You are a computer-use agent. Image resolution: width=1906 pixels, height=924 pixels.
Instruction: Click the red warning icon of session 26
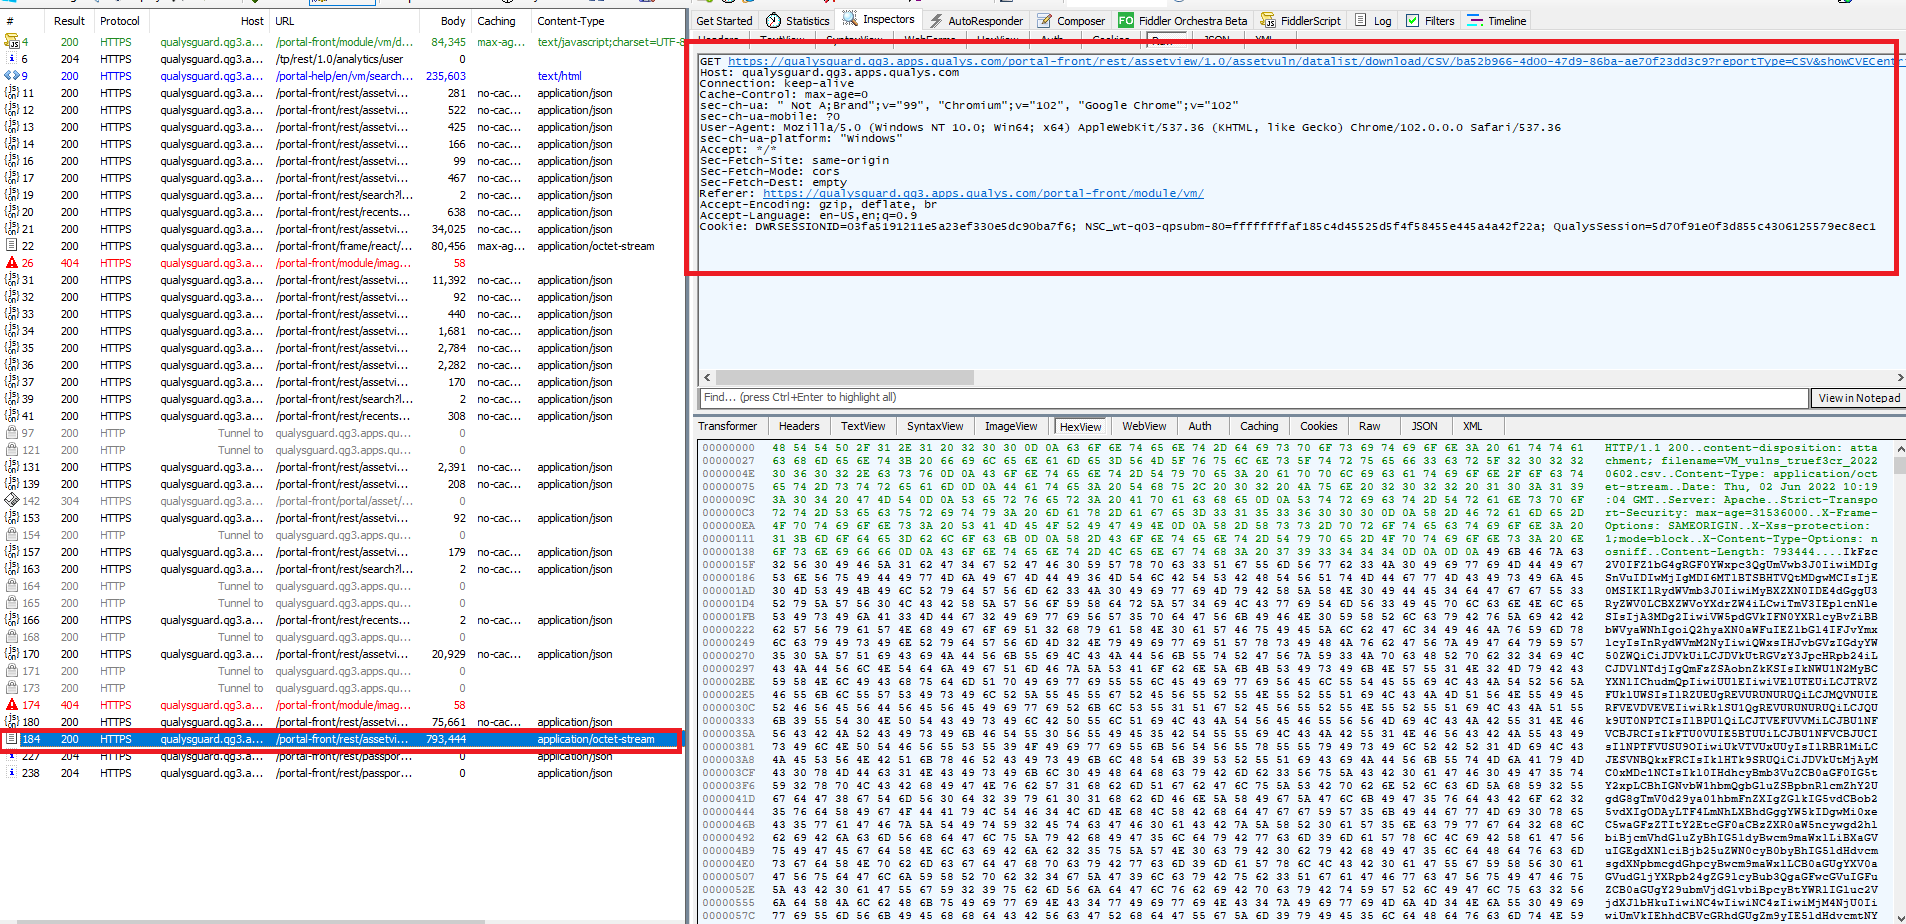click(x=12, y=263)
